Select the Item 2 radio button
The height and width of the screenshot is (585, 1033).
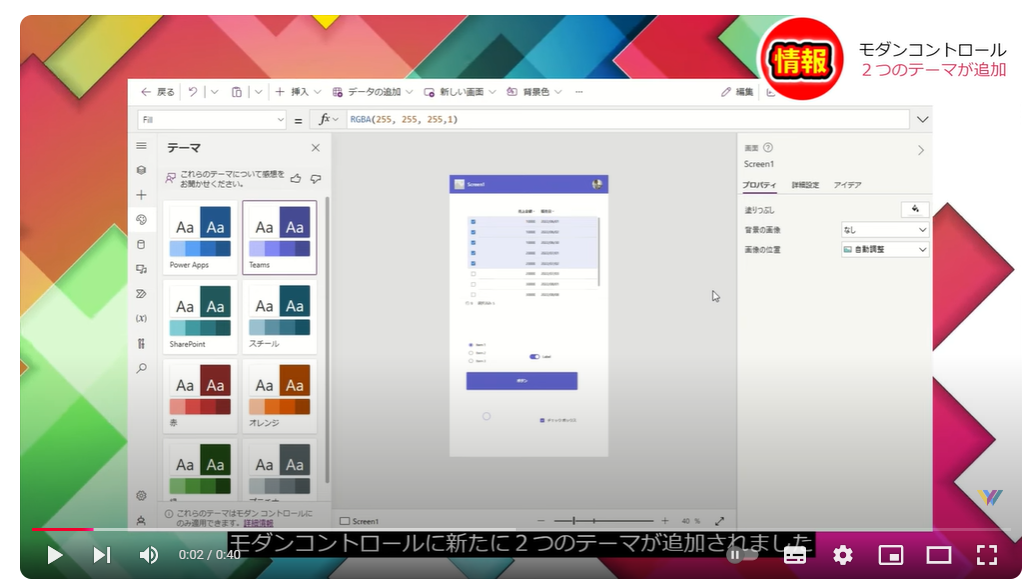point(470,353)
